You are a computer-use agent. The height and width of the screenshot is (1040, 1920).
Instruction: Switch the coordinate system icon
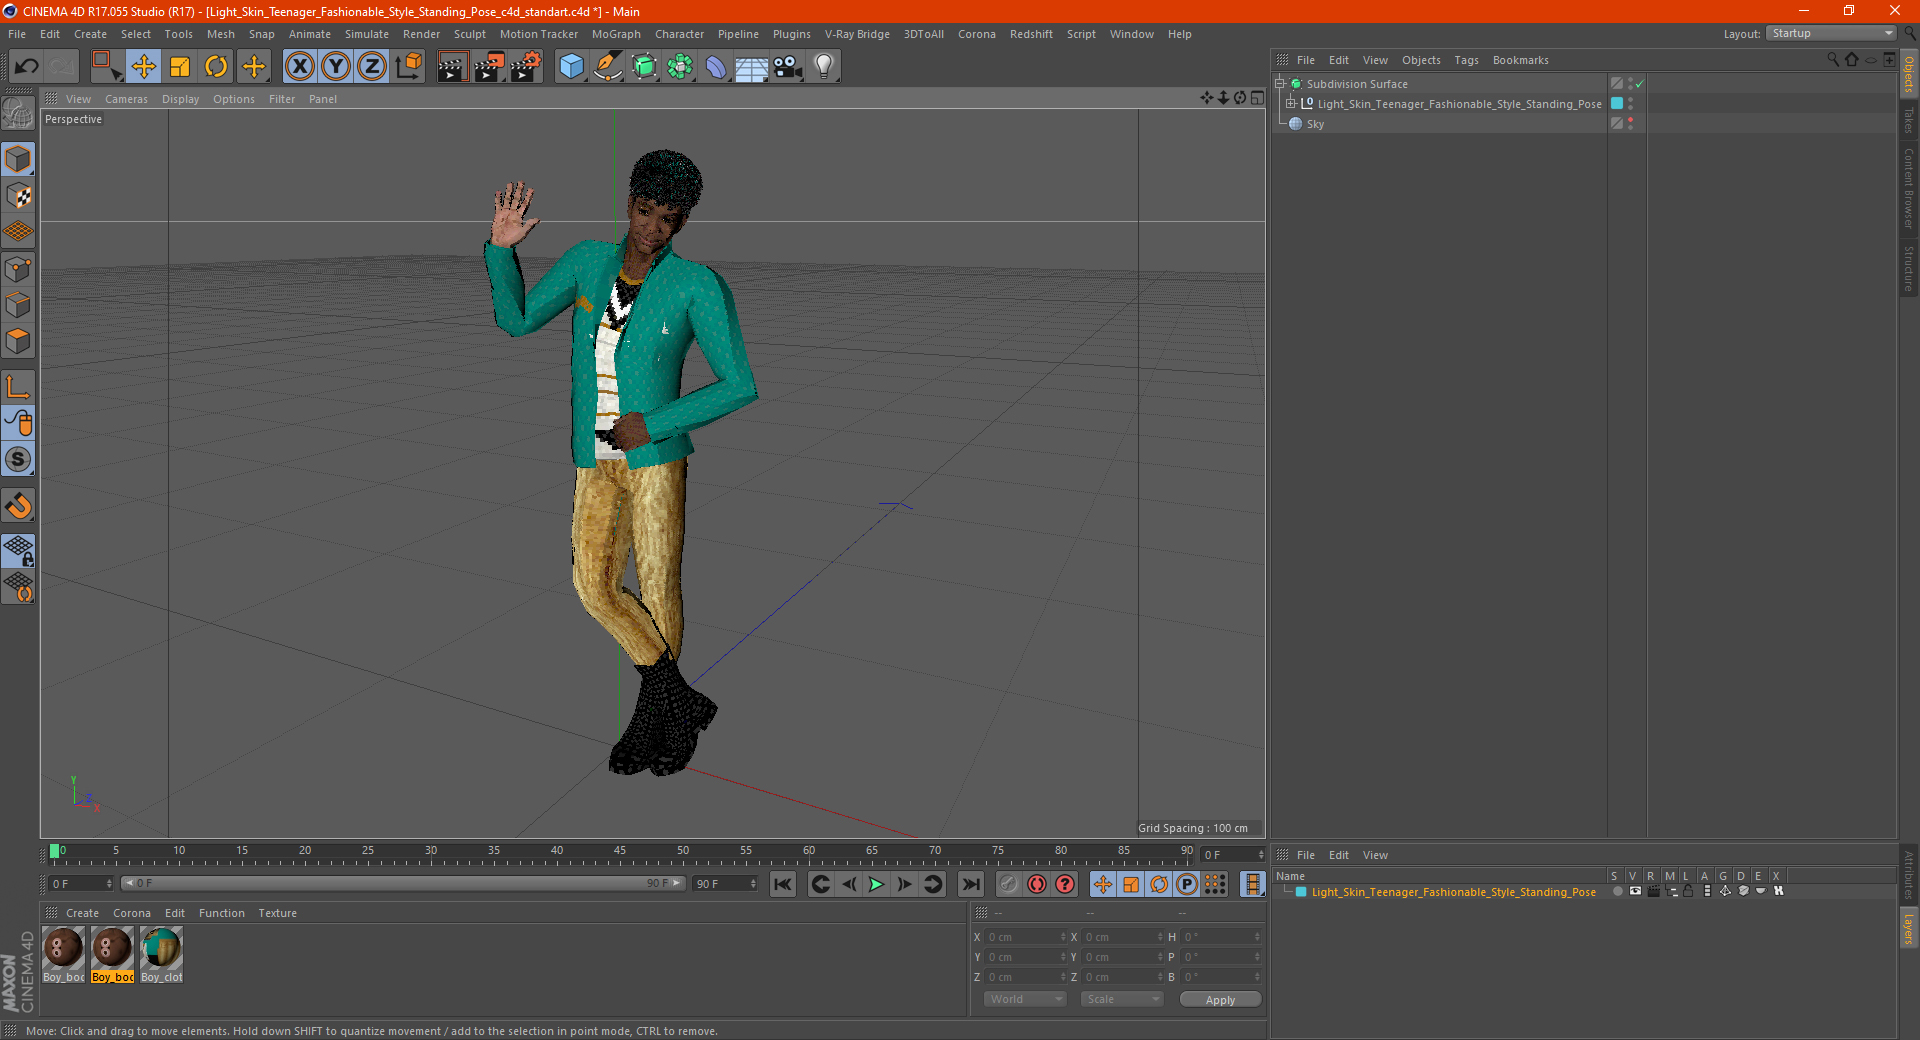click(x=409, y=67)
